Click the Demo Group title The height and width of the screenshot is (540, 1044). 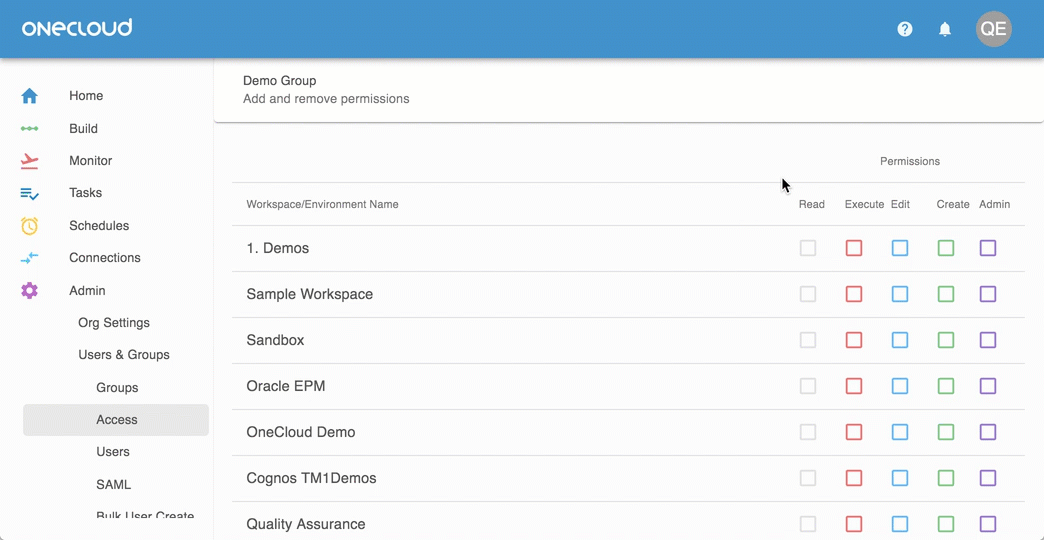280,81
